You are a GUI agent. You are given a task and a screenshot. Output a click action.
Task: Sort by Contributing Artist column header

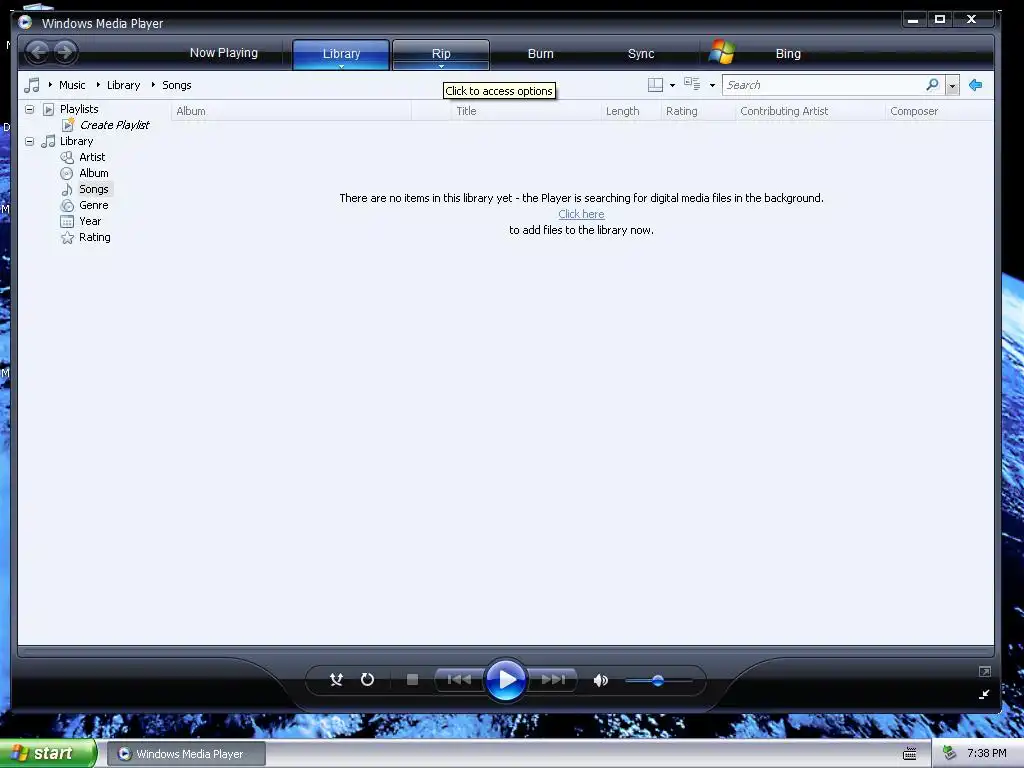tap(810, 111)
